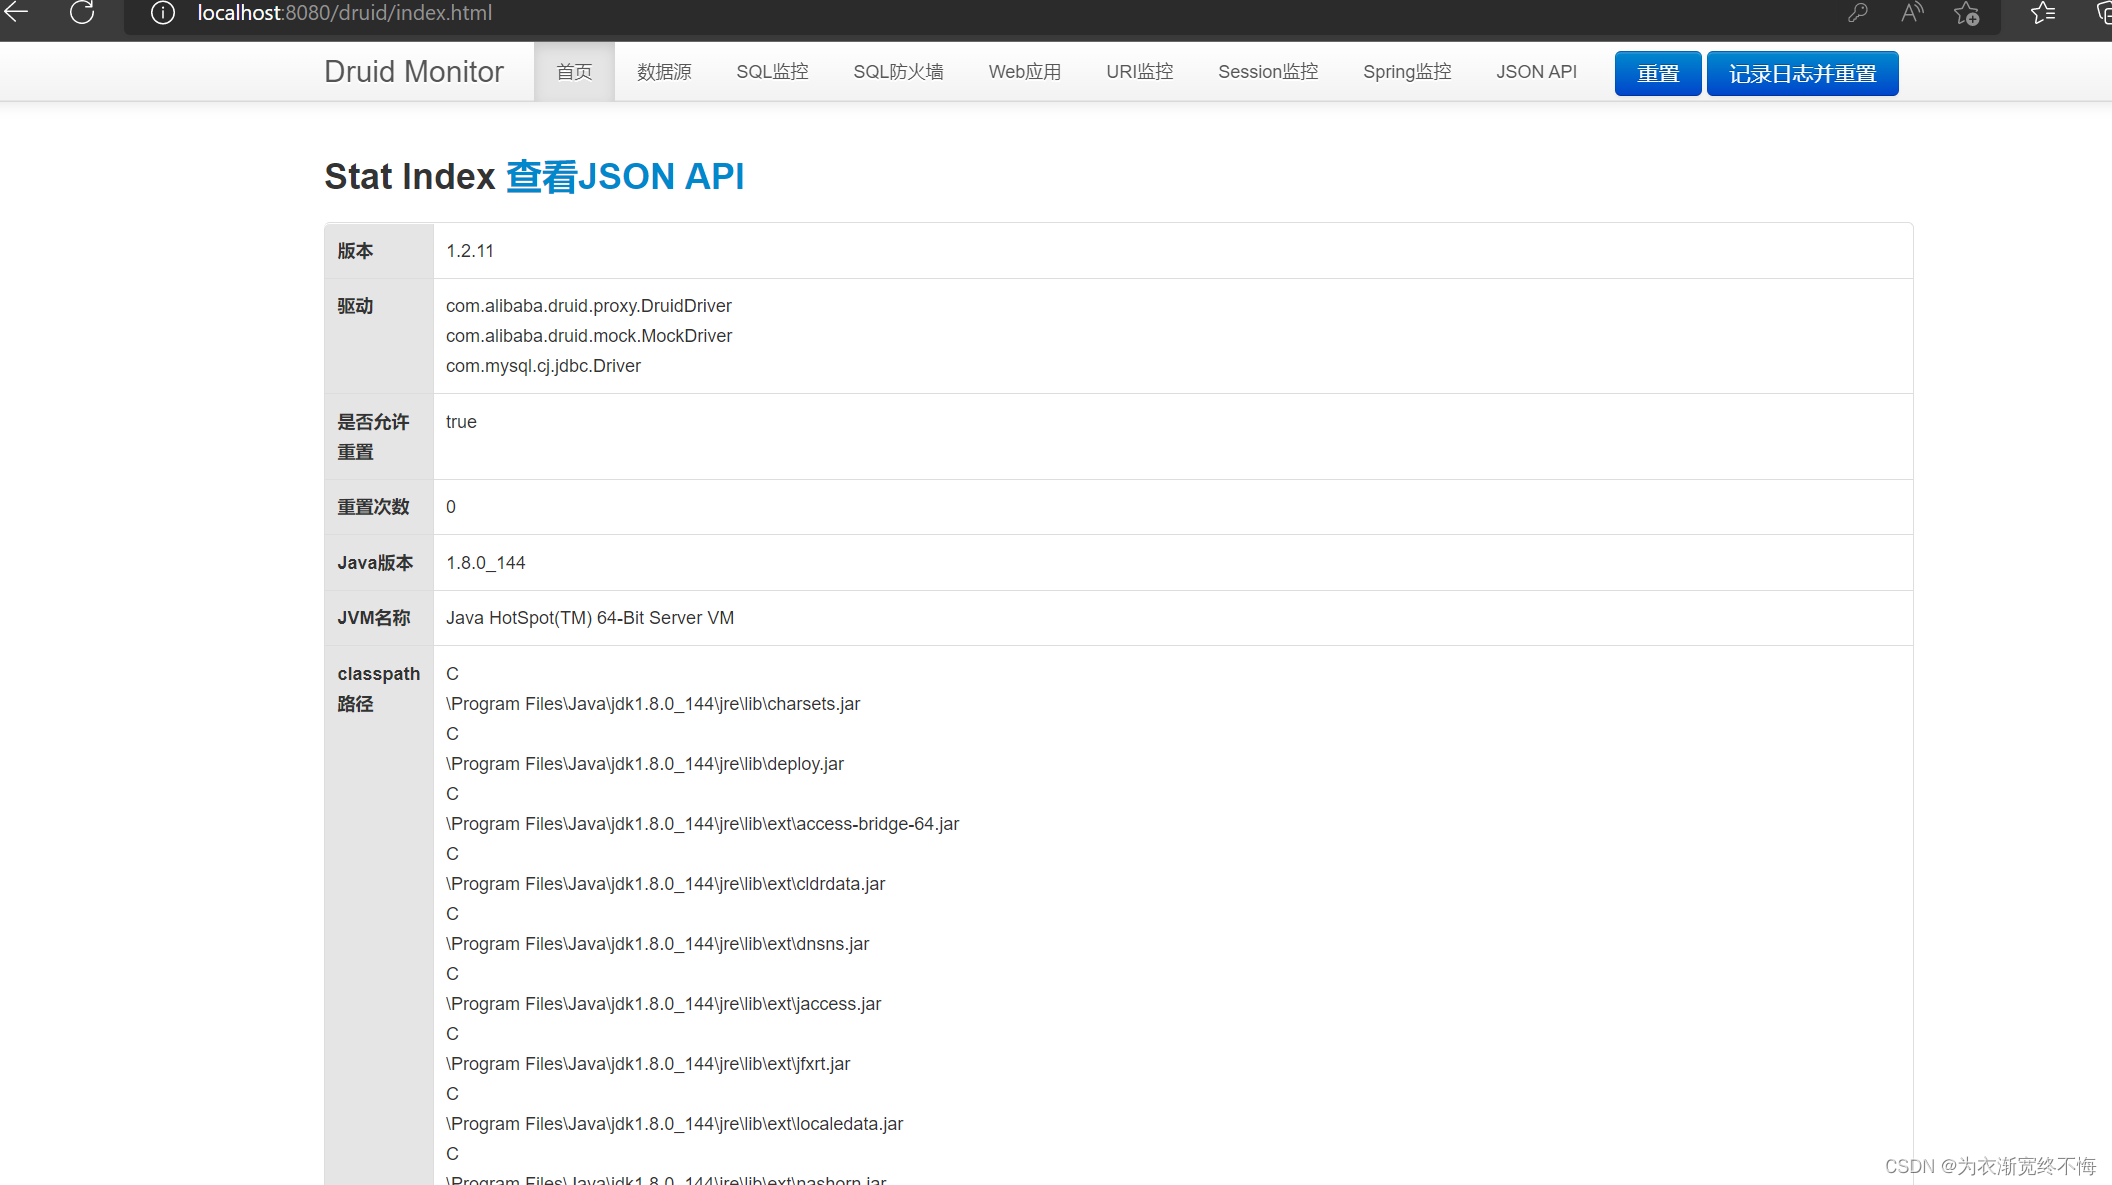Click the localedata.jar classpath entry

coord(674,1124)
